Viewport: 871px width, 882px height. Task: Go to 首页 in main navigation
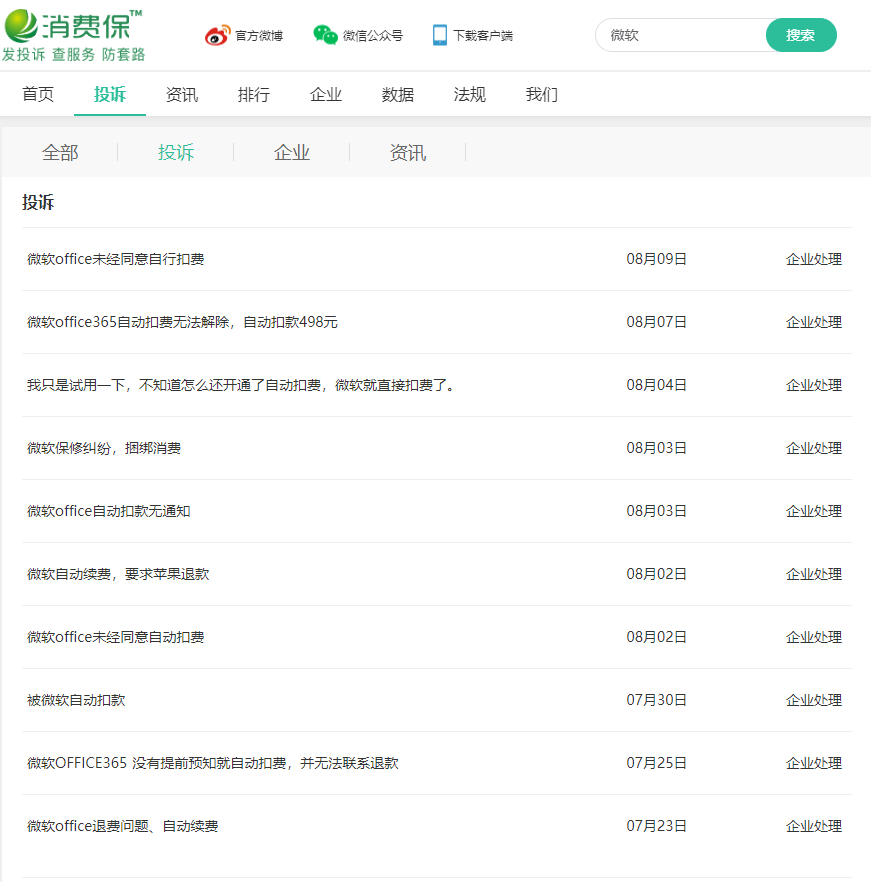click(x=38, y=94)
